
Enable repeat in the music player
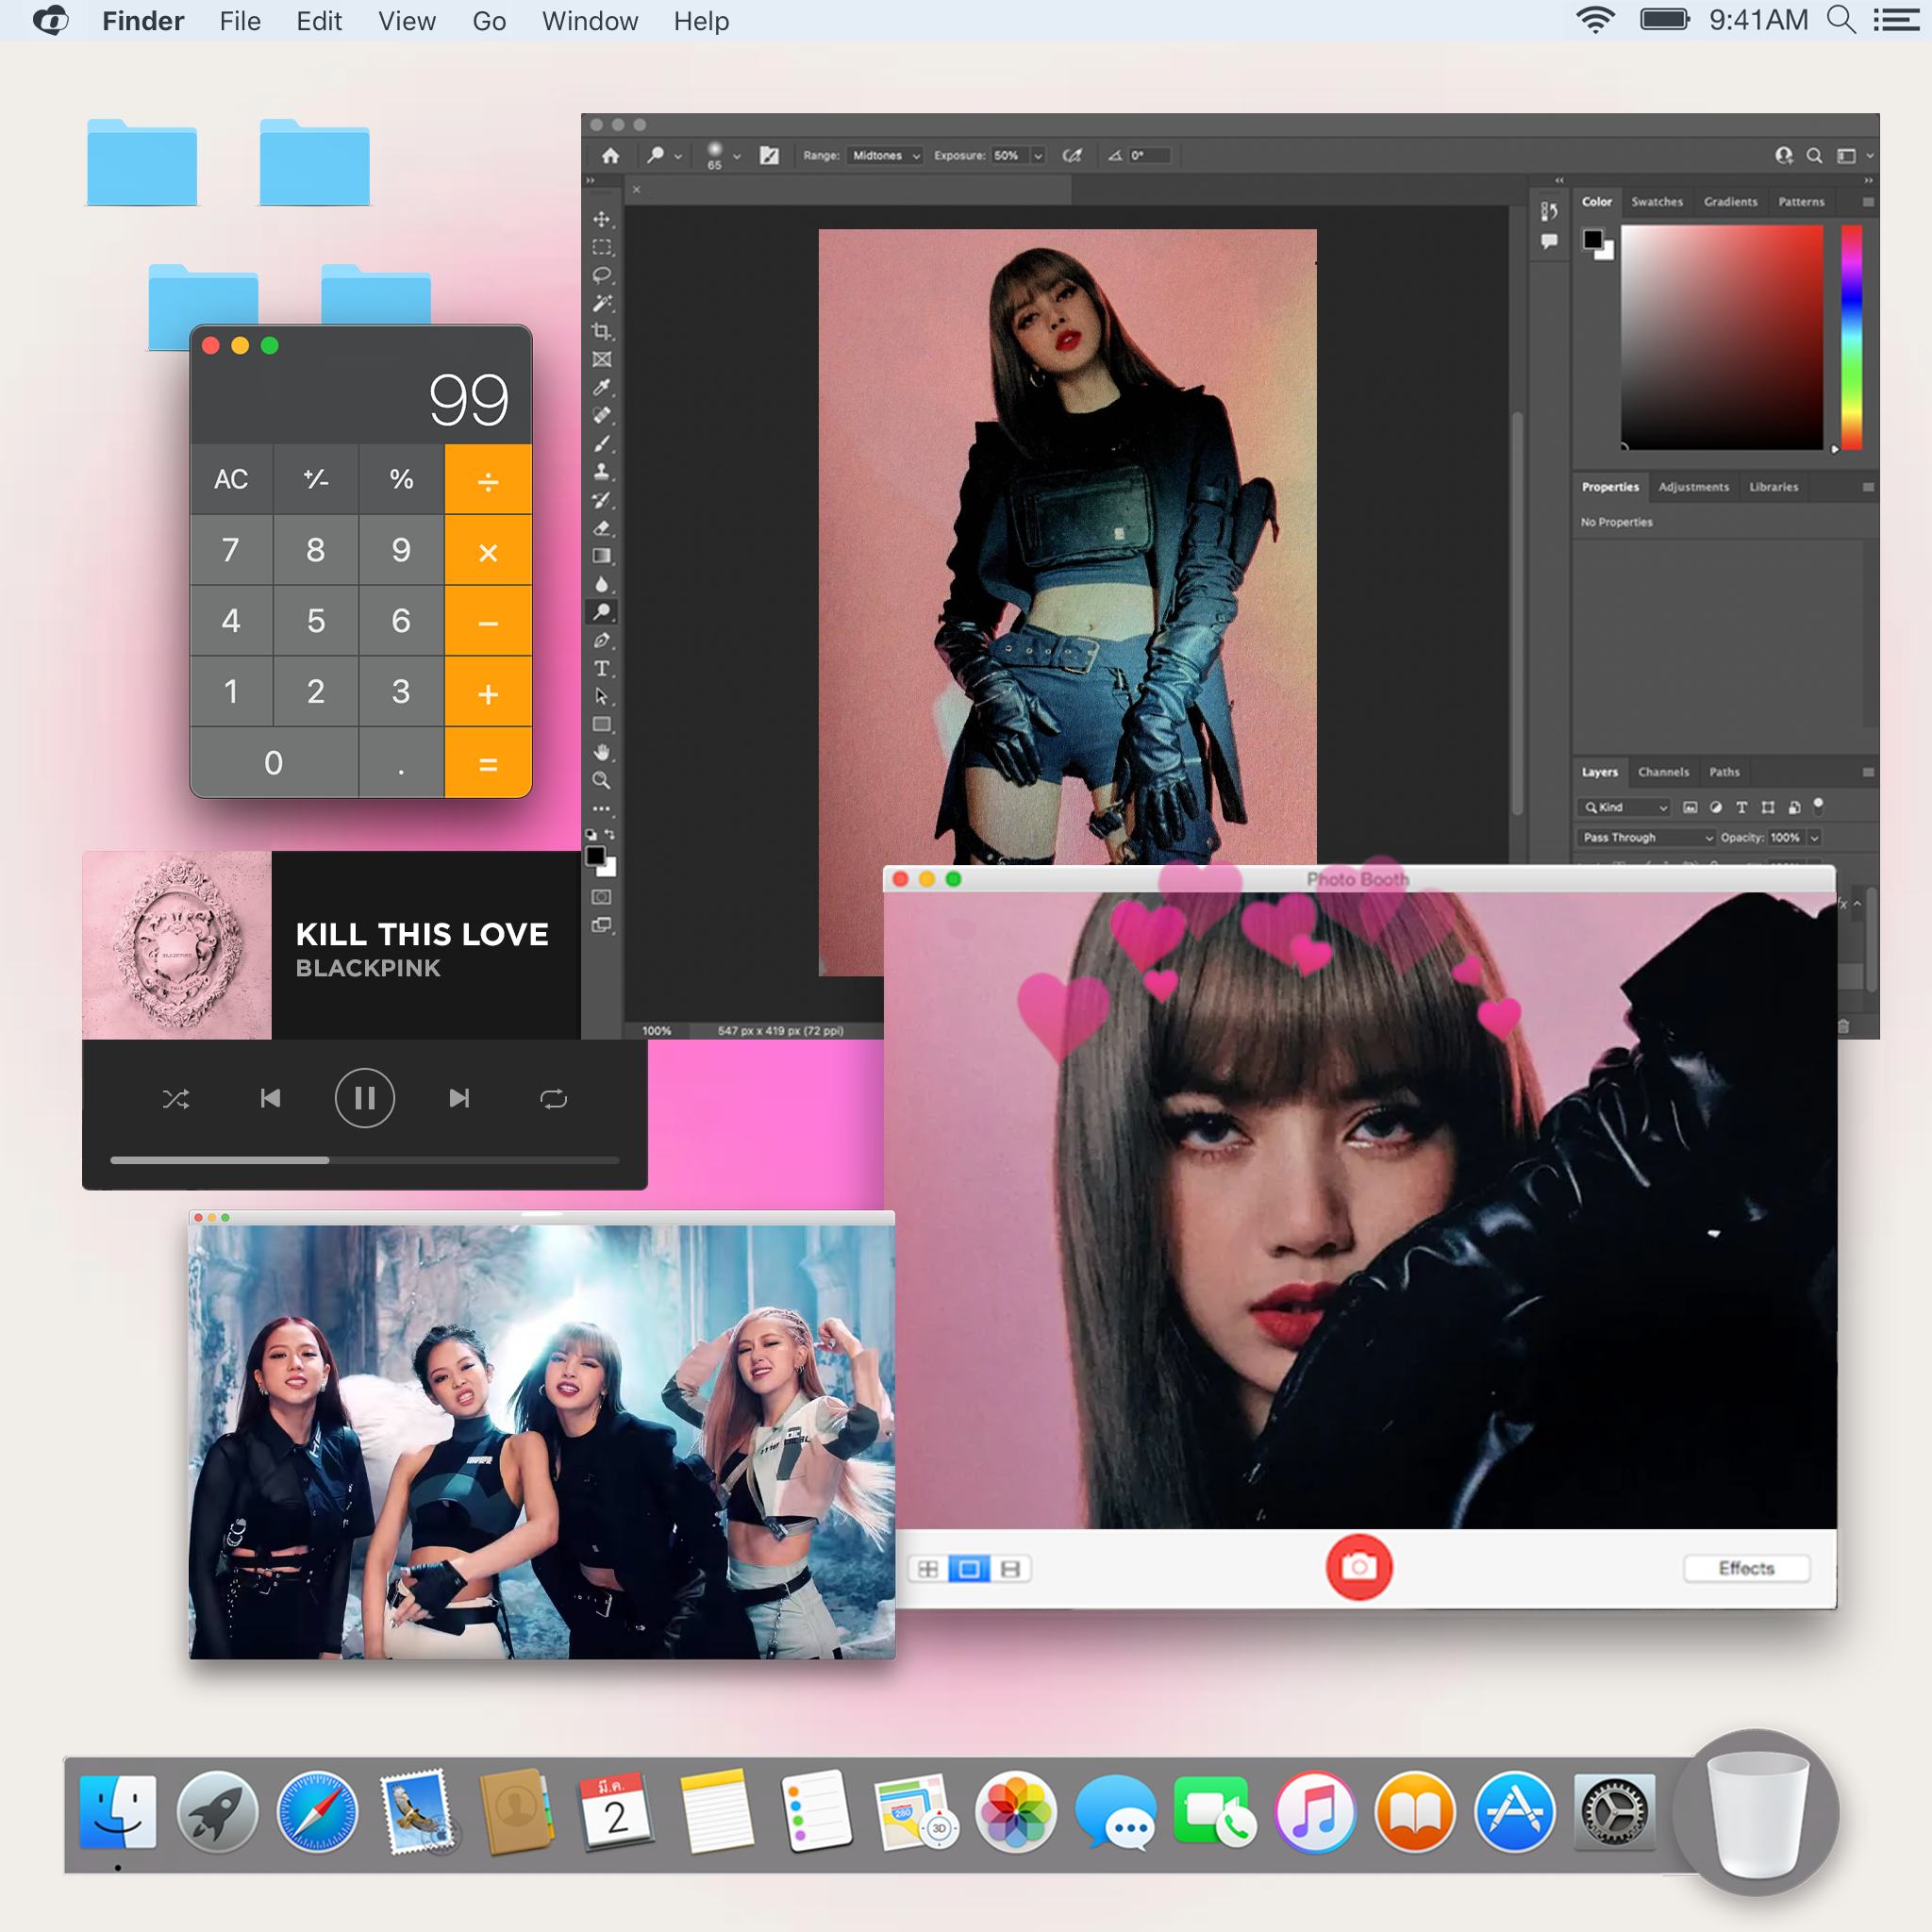554,1097
